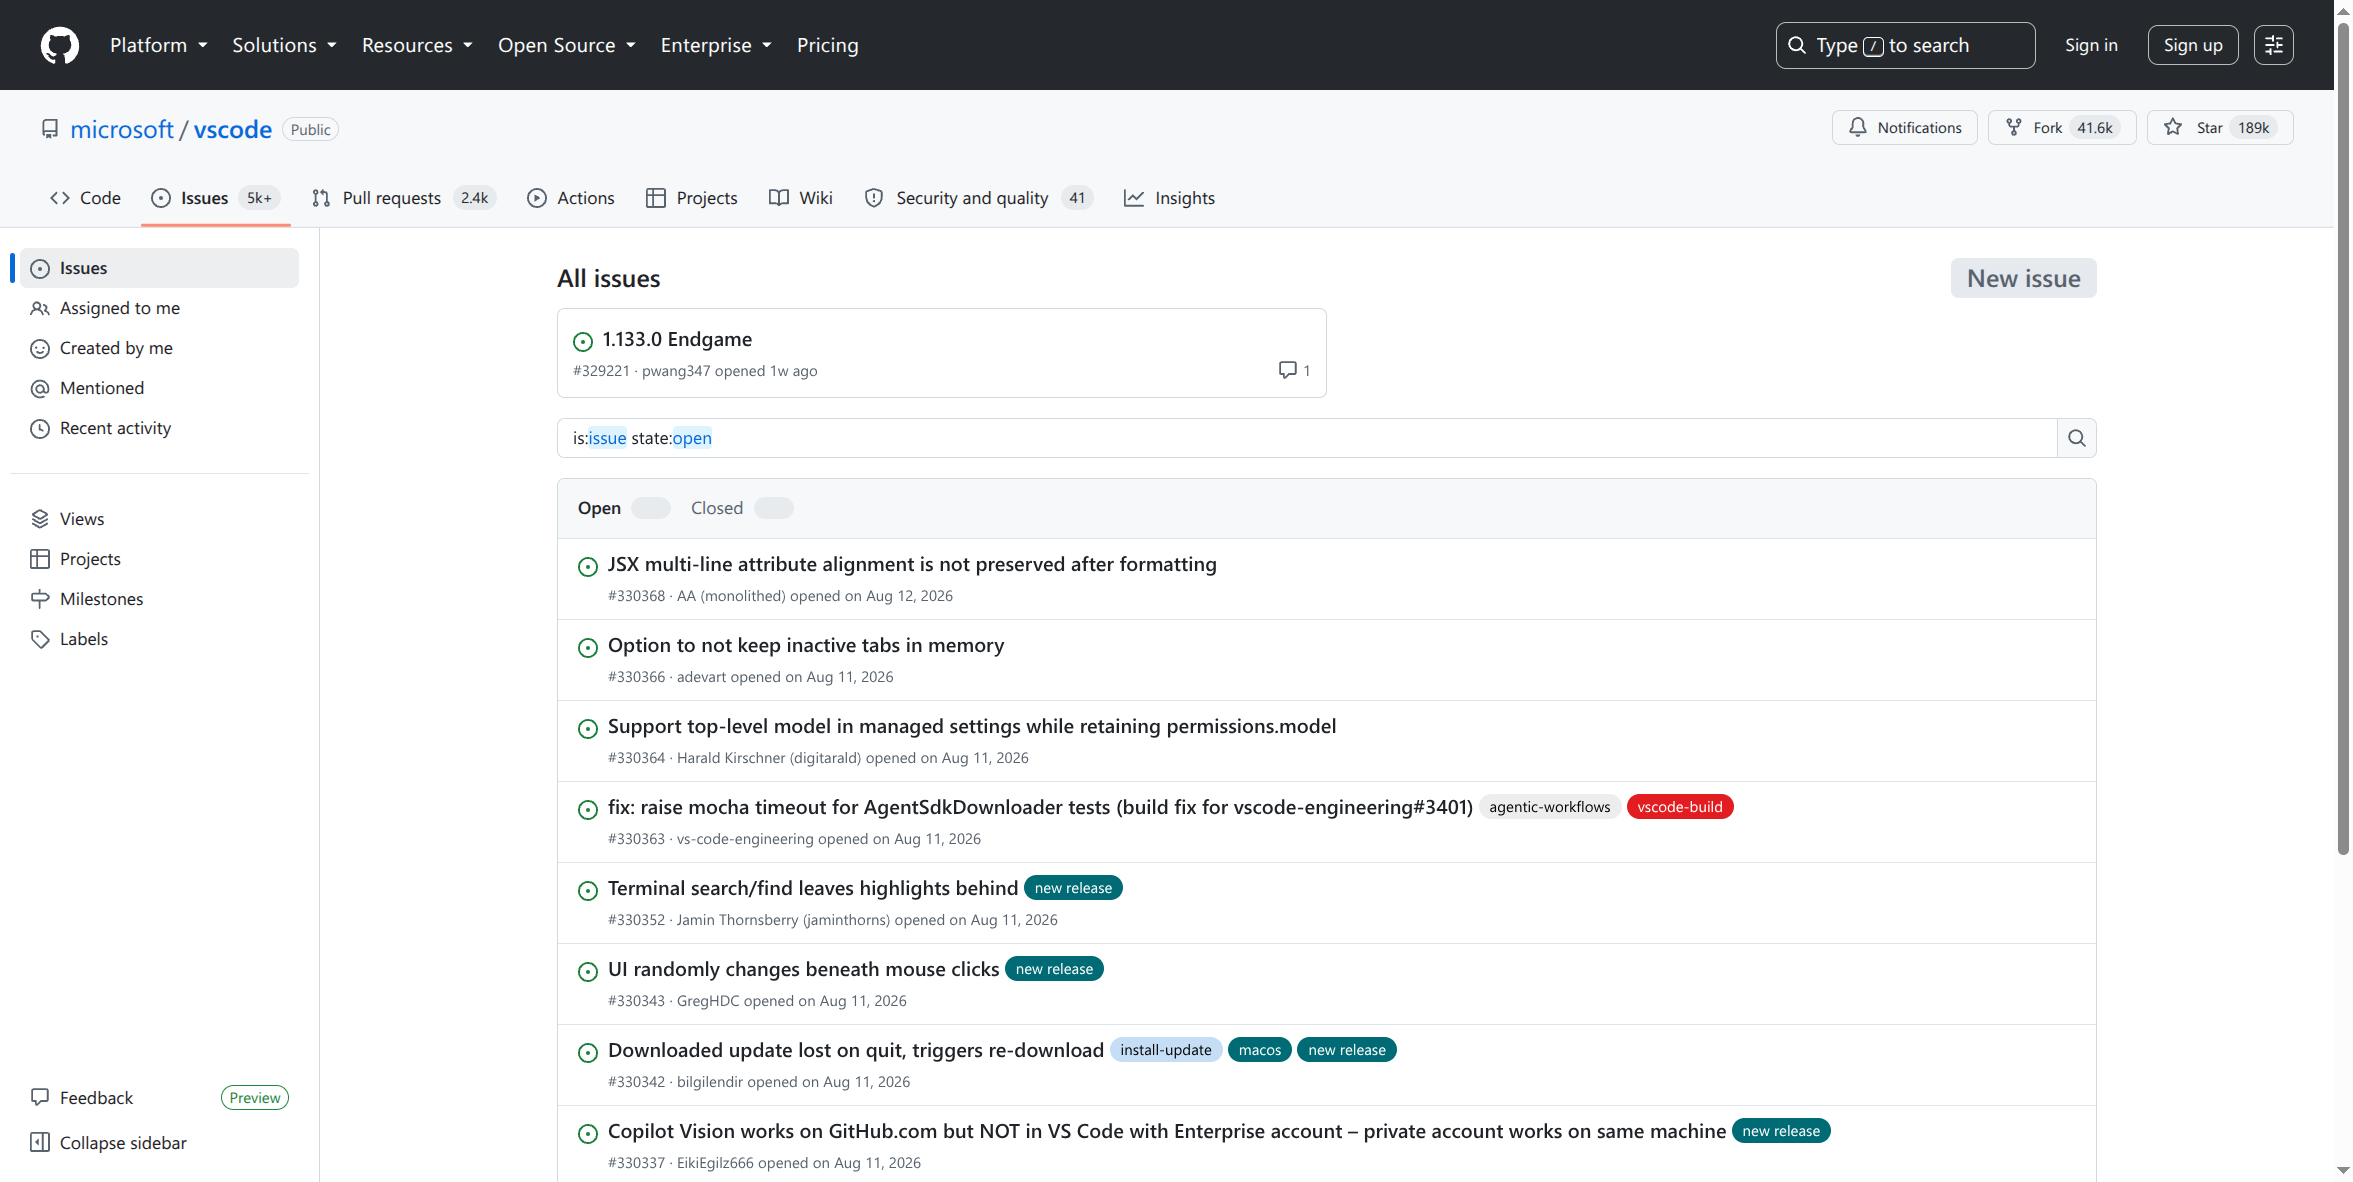Screen dimensions: 2353x1182
Task: Select the Issues repository tab
Action: (x=216, y=198)
